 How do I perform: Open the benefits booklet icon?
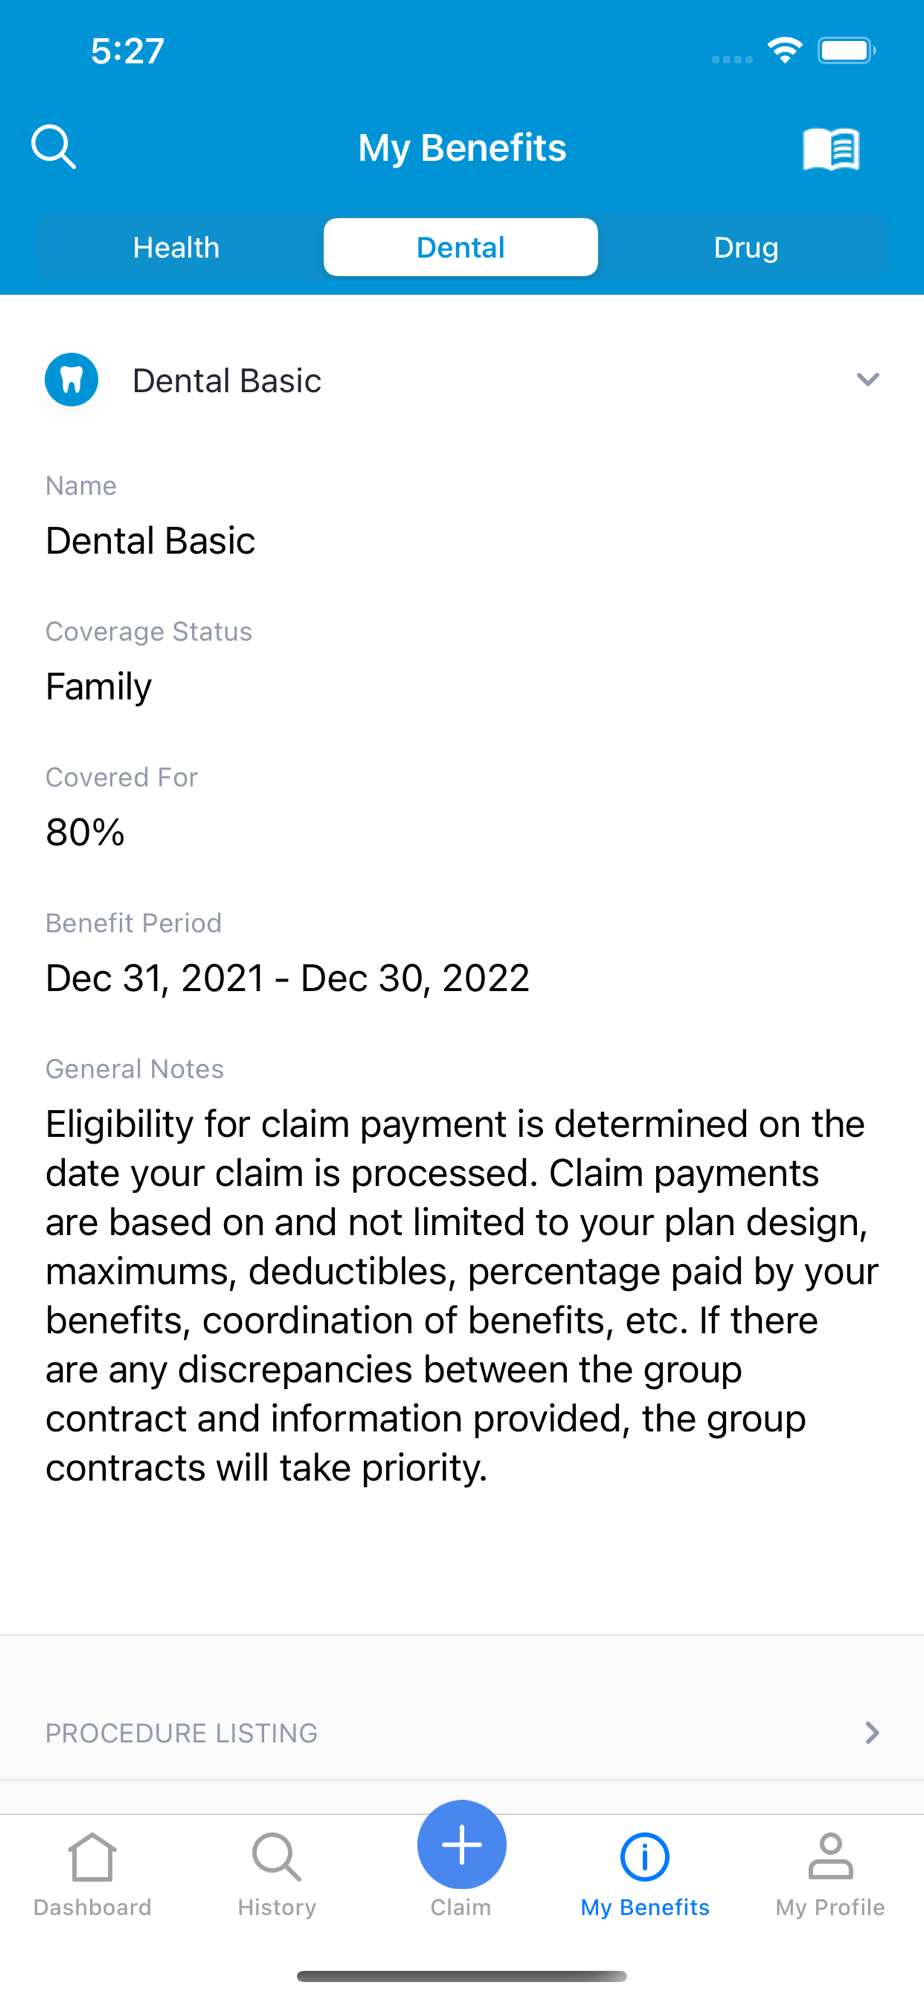pos(831,149)
